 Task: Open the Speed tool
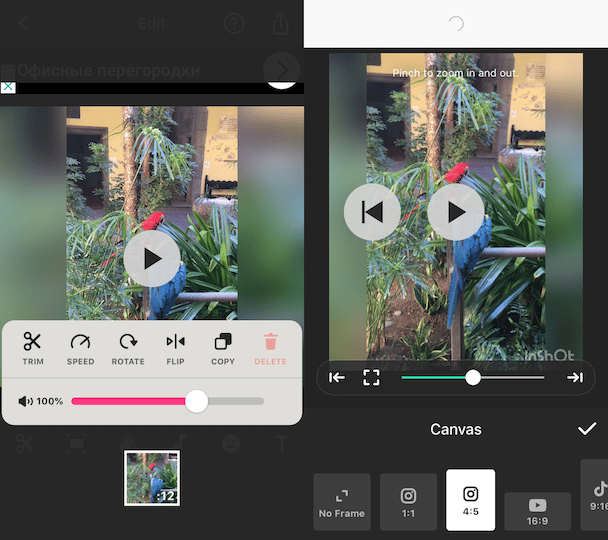click(x=80, y=348)
